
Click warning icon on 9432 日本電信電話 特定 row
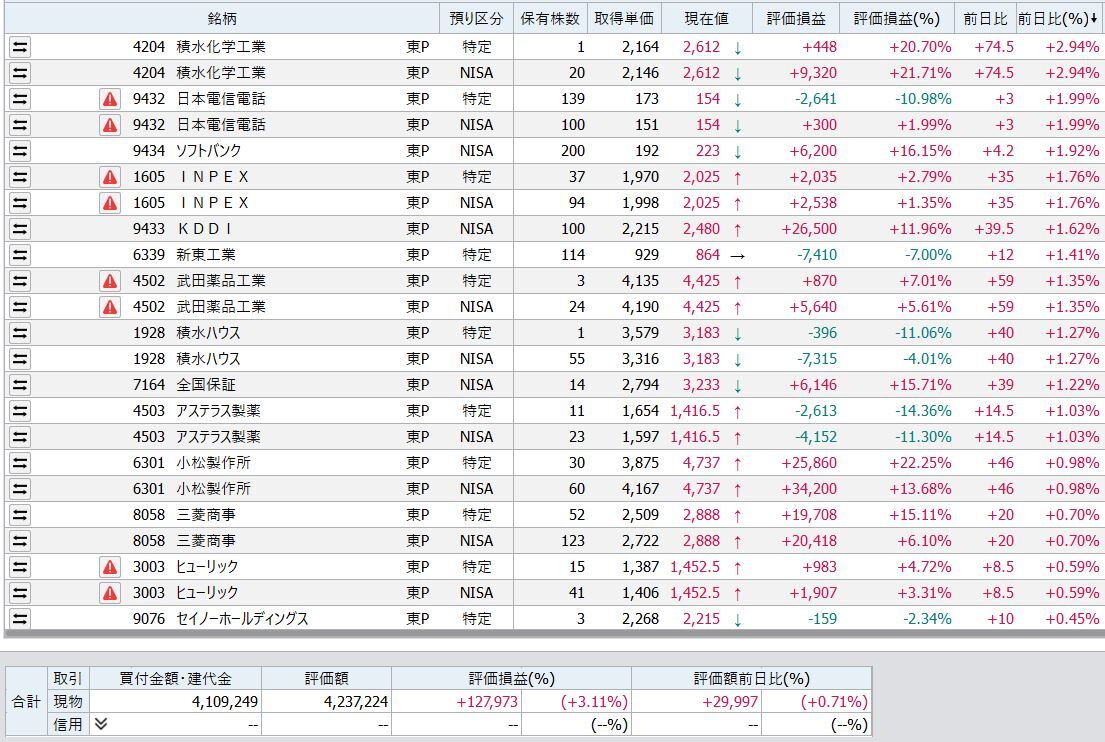pyautogui.click(x=110, y=99)
